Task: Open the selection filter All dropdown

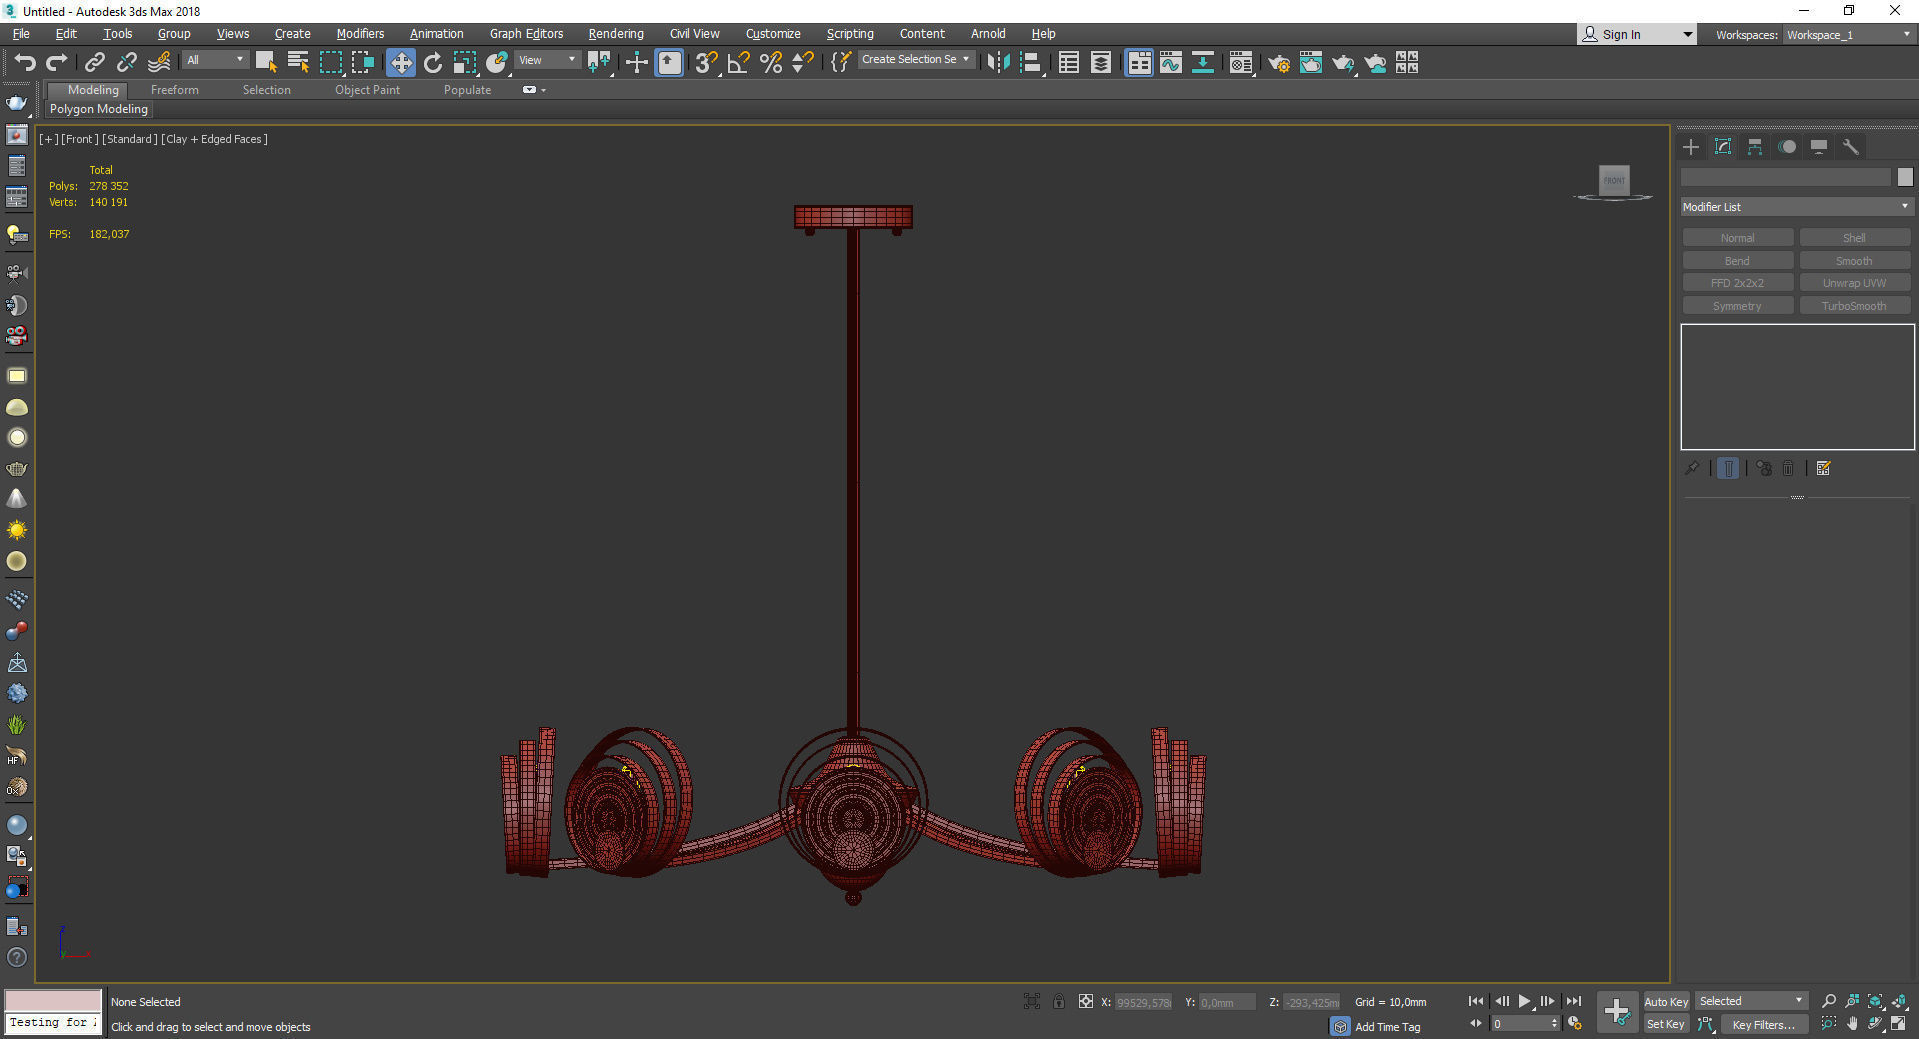Action: (x=215, y=60)
